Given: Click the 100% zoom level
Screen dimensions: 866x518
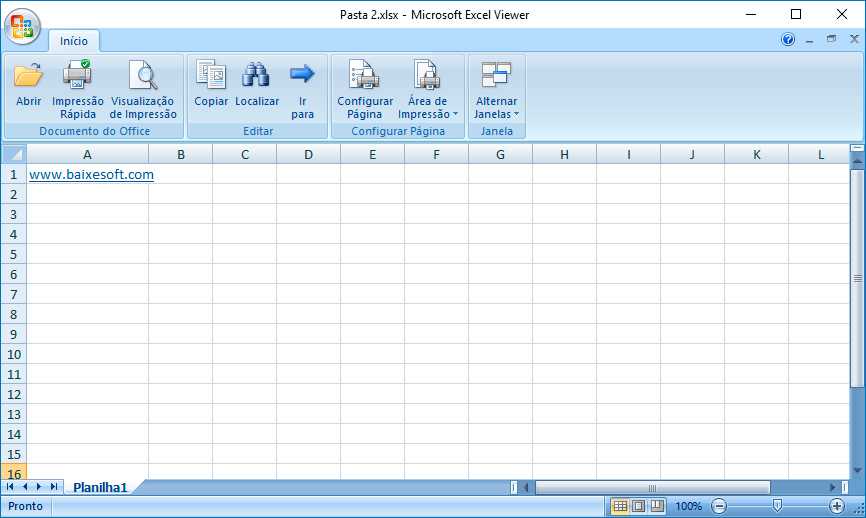Looking at the screenshot, I should 688,506.
